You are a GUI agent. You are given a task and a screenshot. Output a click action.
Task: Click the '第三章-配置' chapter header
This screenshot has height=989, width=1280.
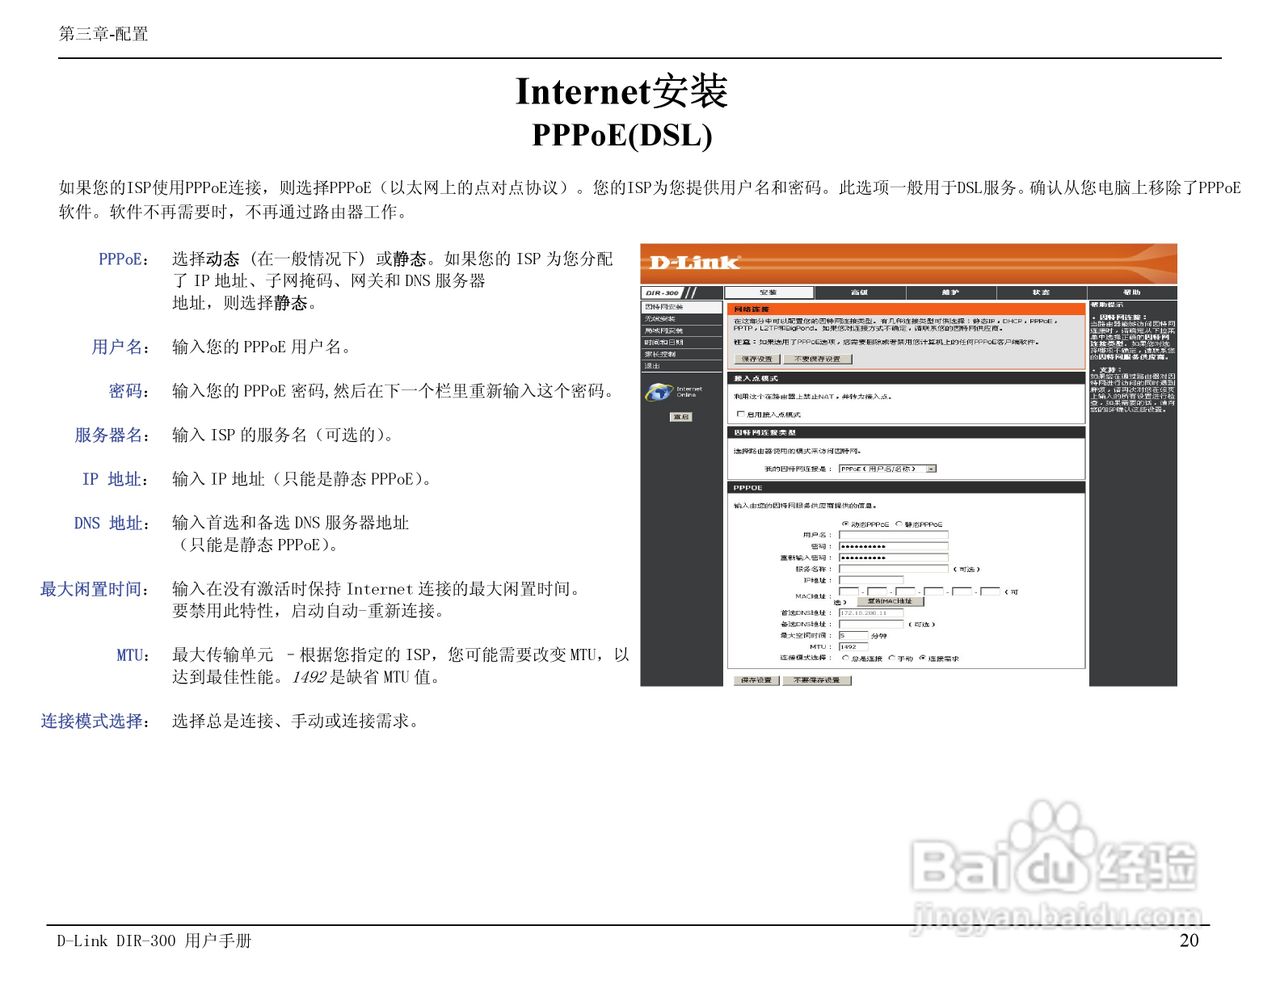click(103, 34)
